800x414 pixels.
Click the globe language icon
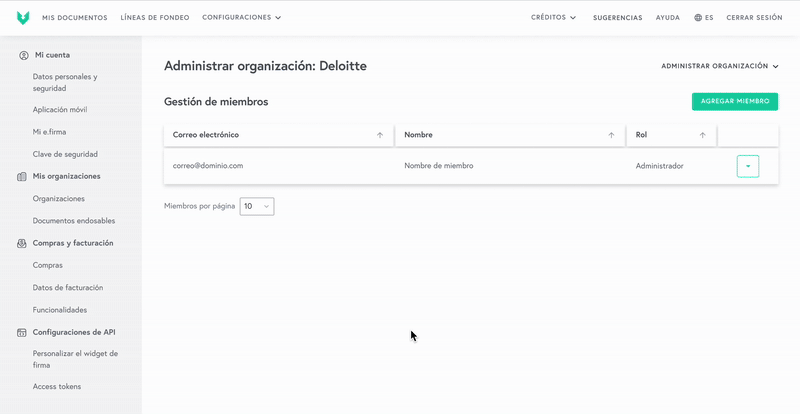698,17
